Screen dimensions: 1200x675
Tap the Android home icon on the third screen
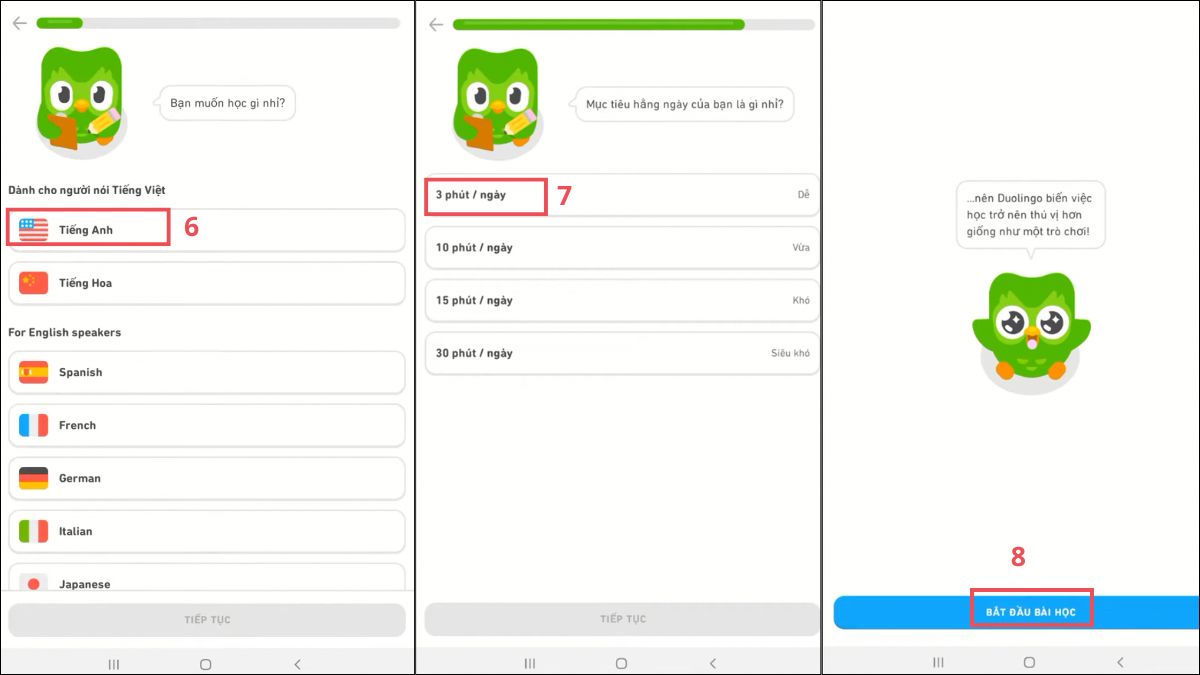pos(1029,662)
